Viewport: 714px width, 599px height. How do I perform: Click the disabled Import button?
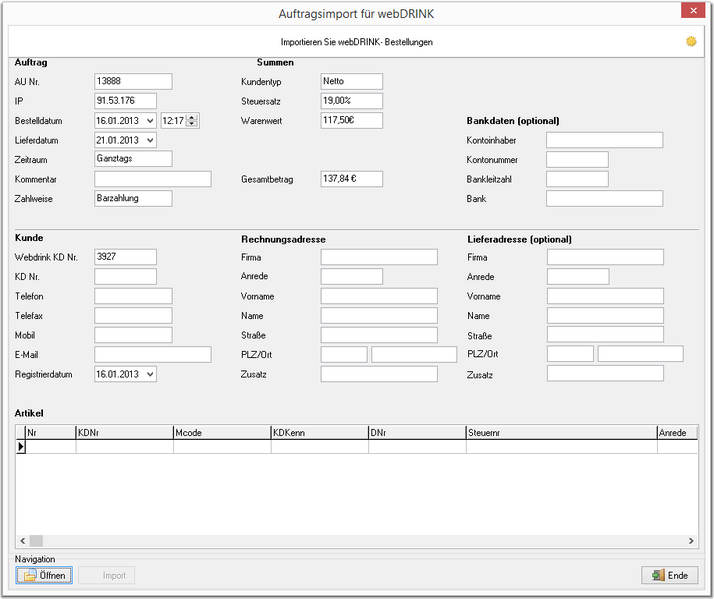tap(107, 575)
